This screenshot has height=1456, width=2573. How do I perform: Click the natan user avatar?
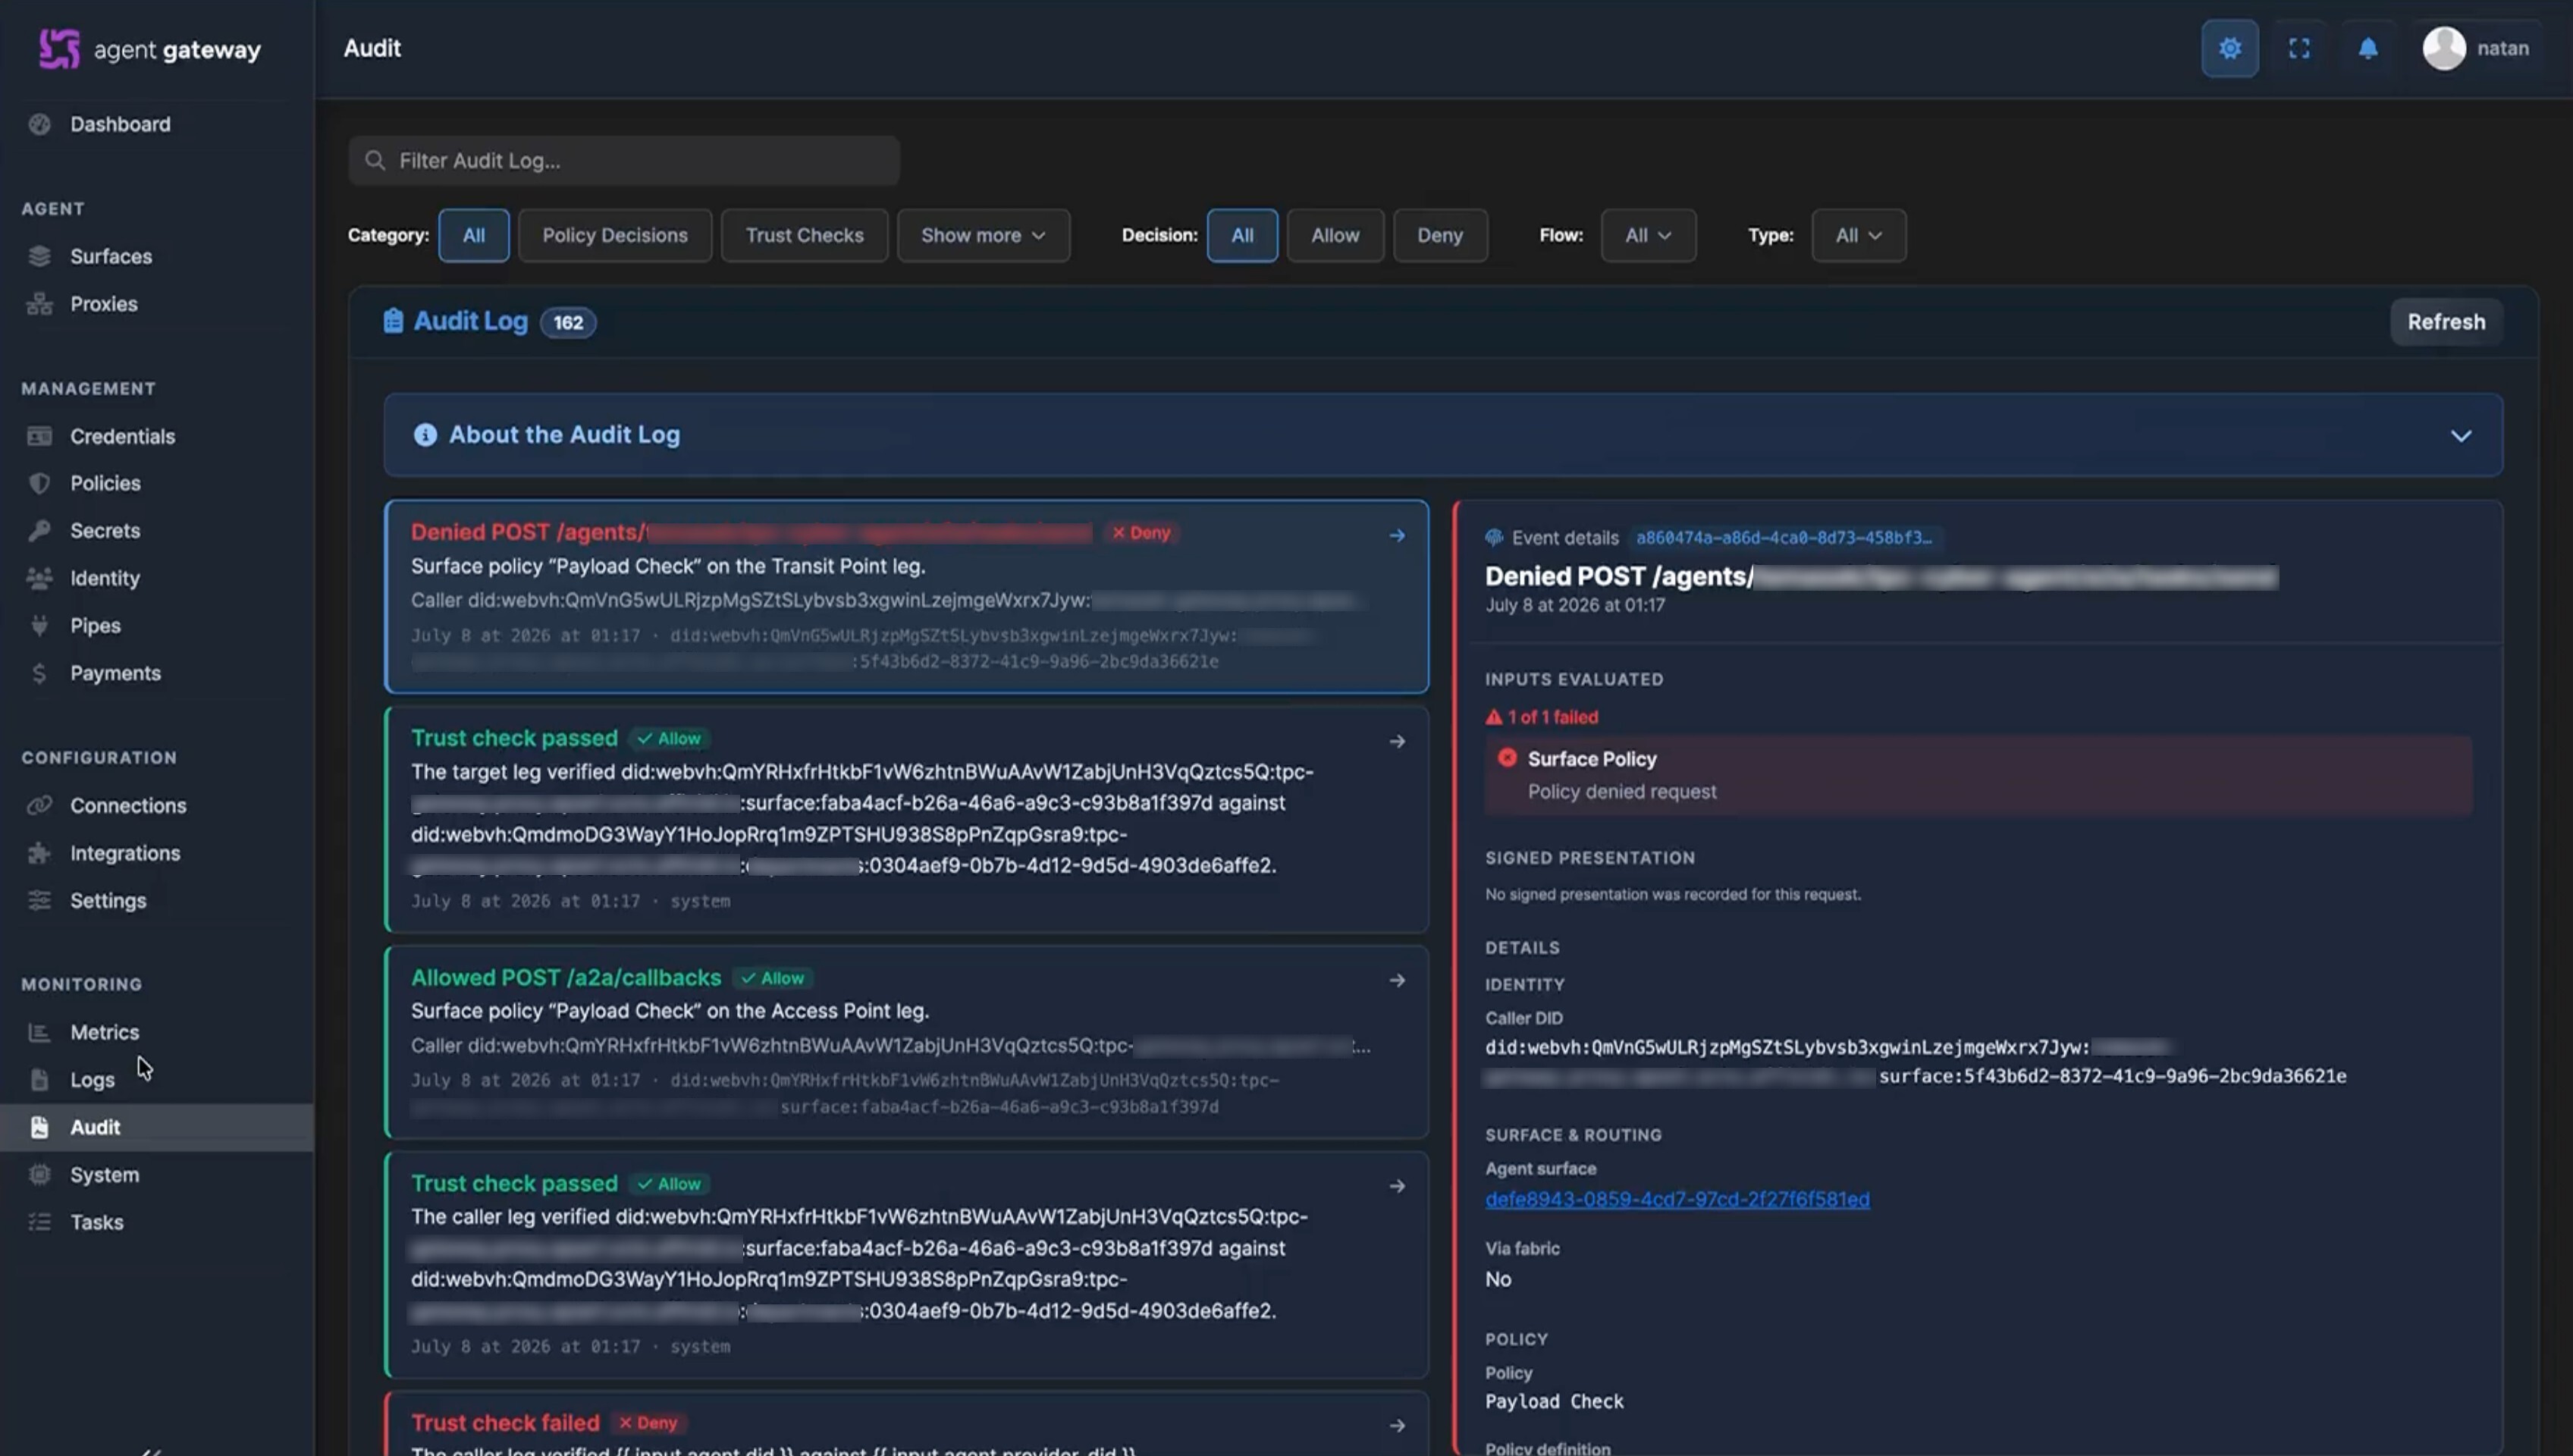coord(2444,48)
